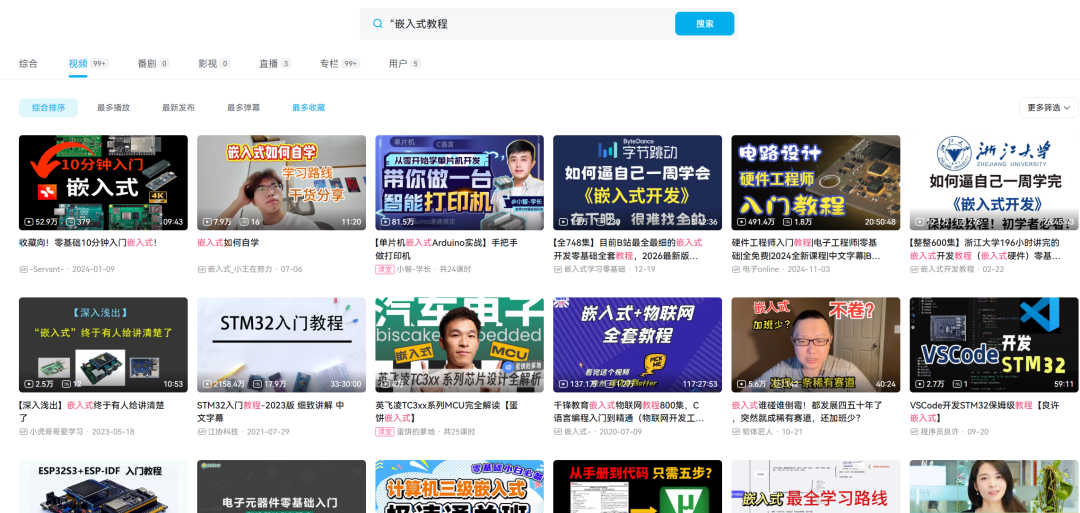
Task: Click play-count icon on the 81.5万 video
Action: pyautogui.click(x=385, y=222)
